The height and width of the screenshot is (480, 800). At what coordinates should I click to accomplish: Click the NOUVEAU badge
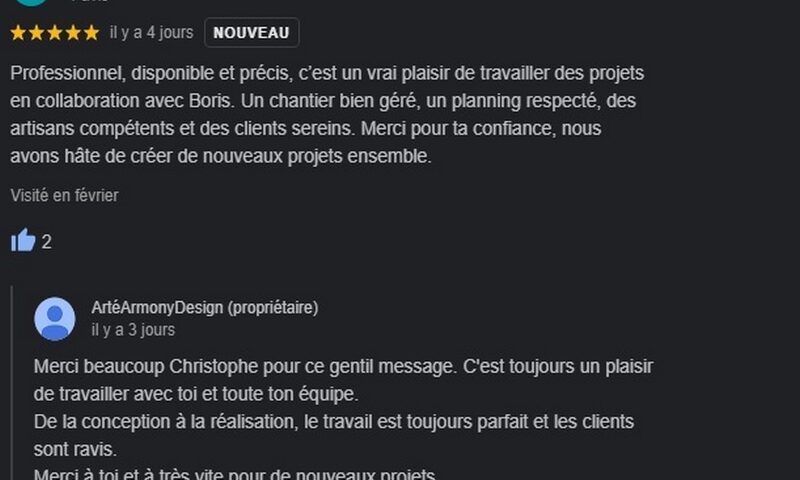(252, 33)
